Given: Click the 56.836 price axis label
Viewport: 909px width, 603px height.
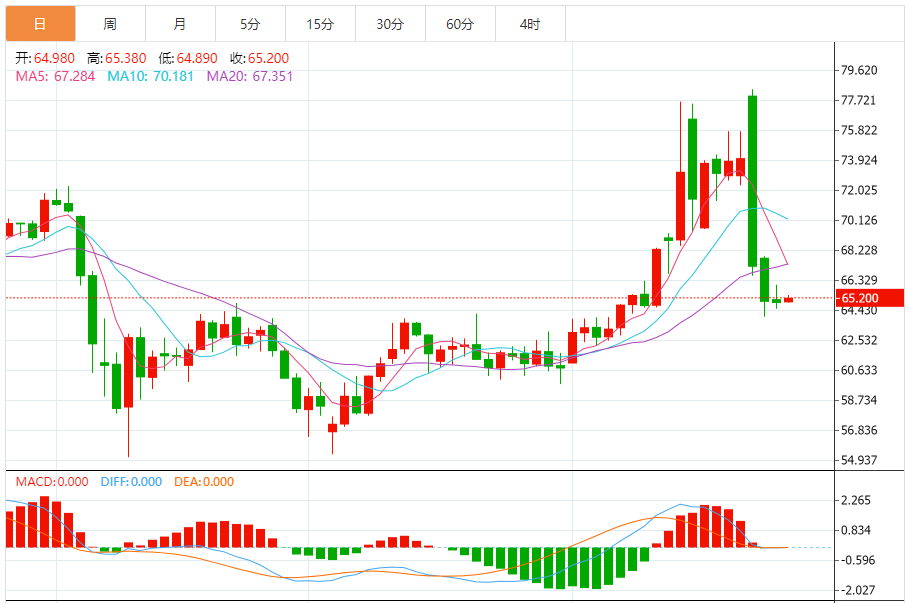Looking at the screenshot, I should pos(859,430).
